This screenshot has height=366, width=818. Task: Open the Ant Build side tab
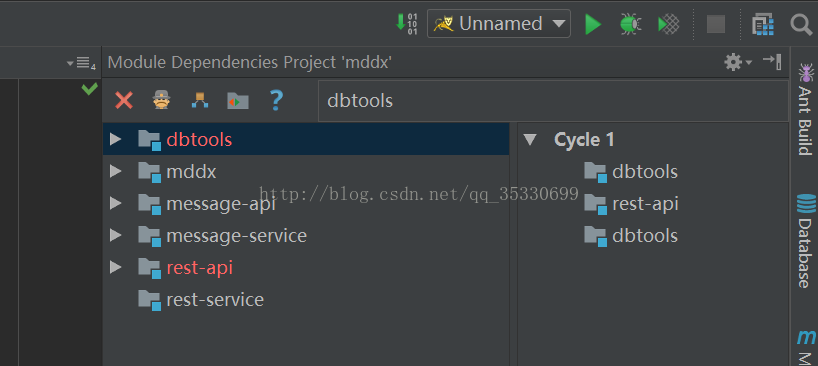pyautogui.click(x=805, y=108)
